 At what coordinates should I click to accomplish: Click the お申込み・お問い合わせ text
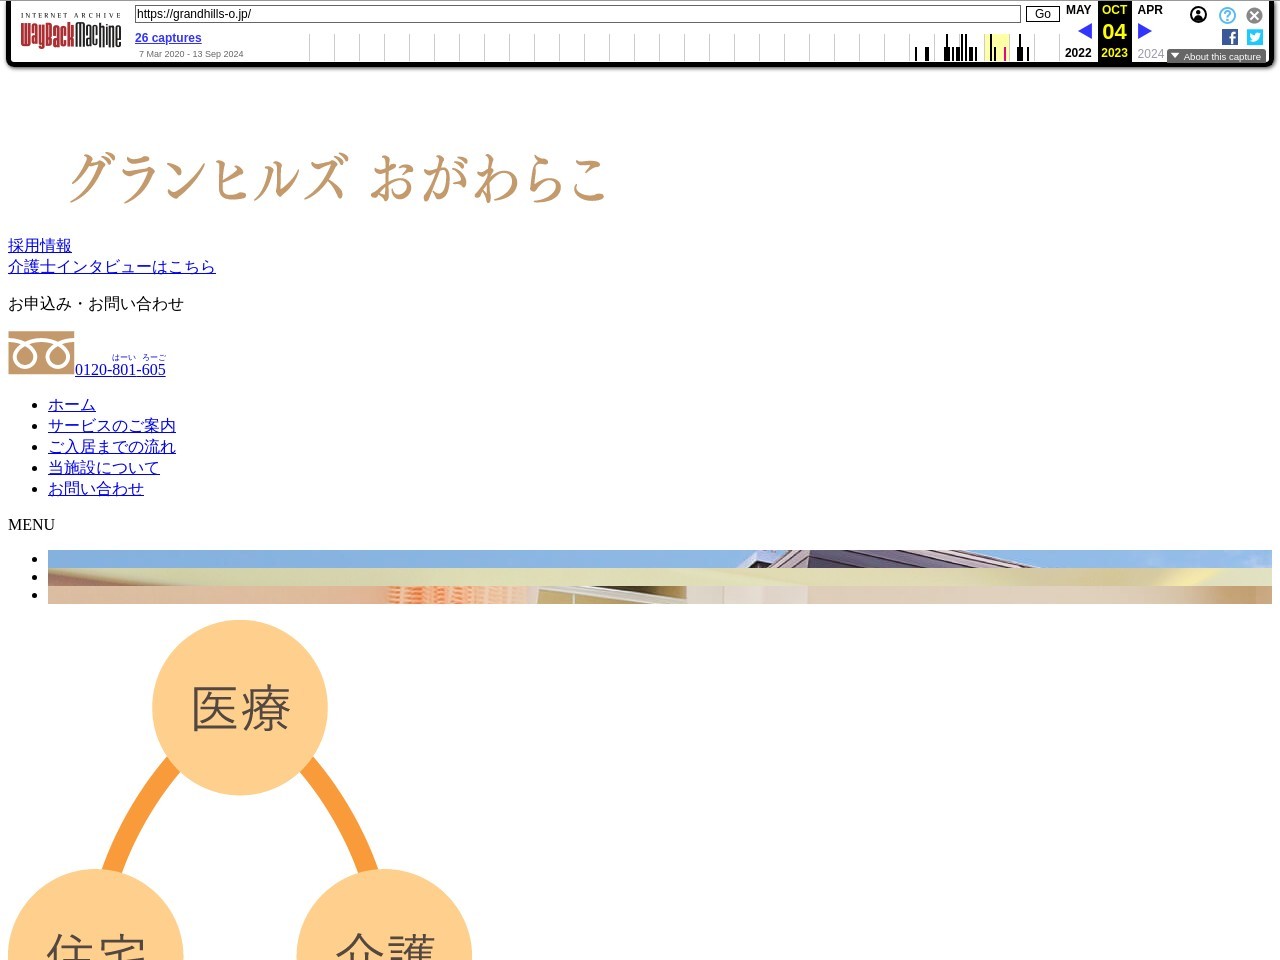pyautogui.click(x=96, y=303)
